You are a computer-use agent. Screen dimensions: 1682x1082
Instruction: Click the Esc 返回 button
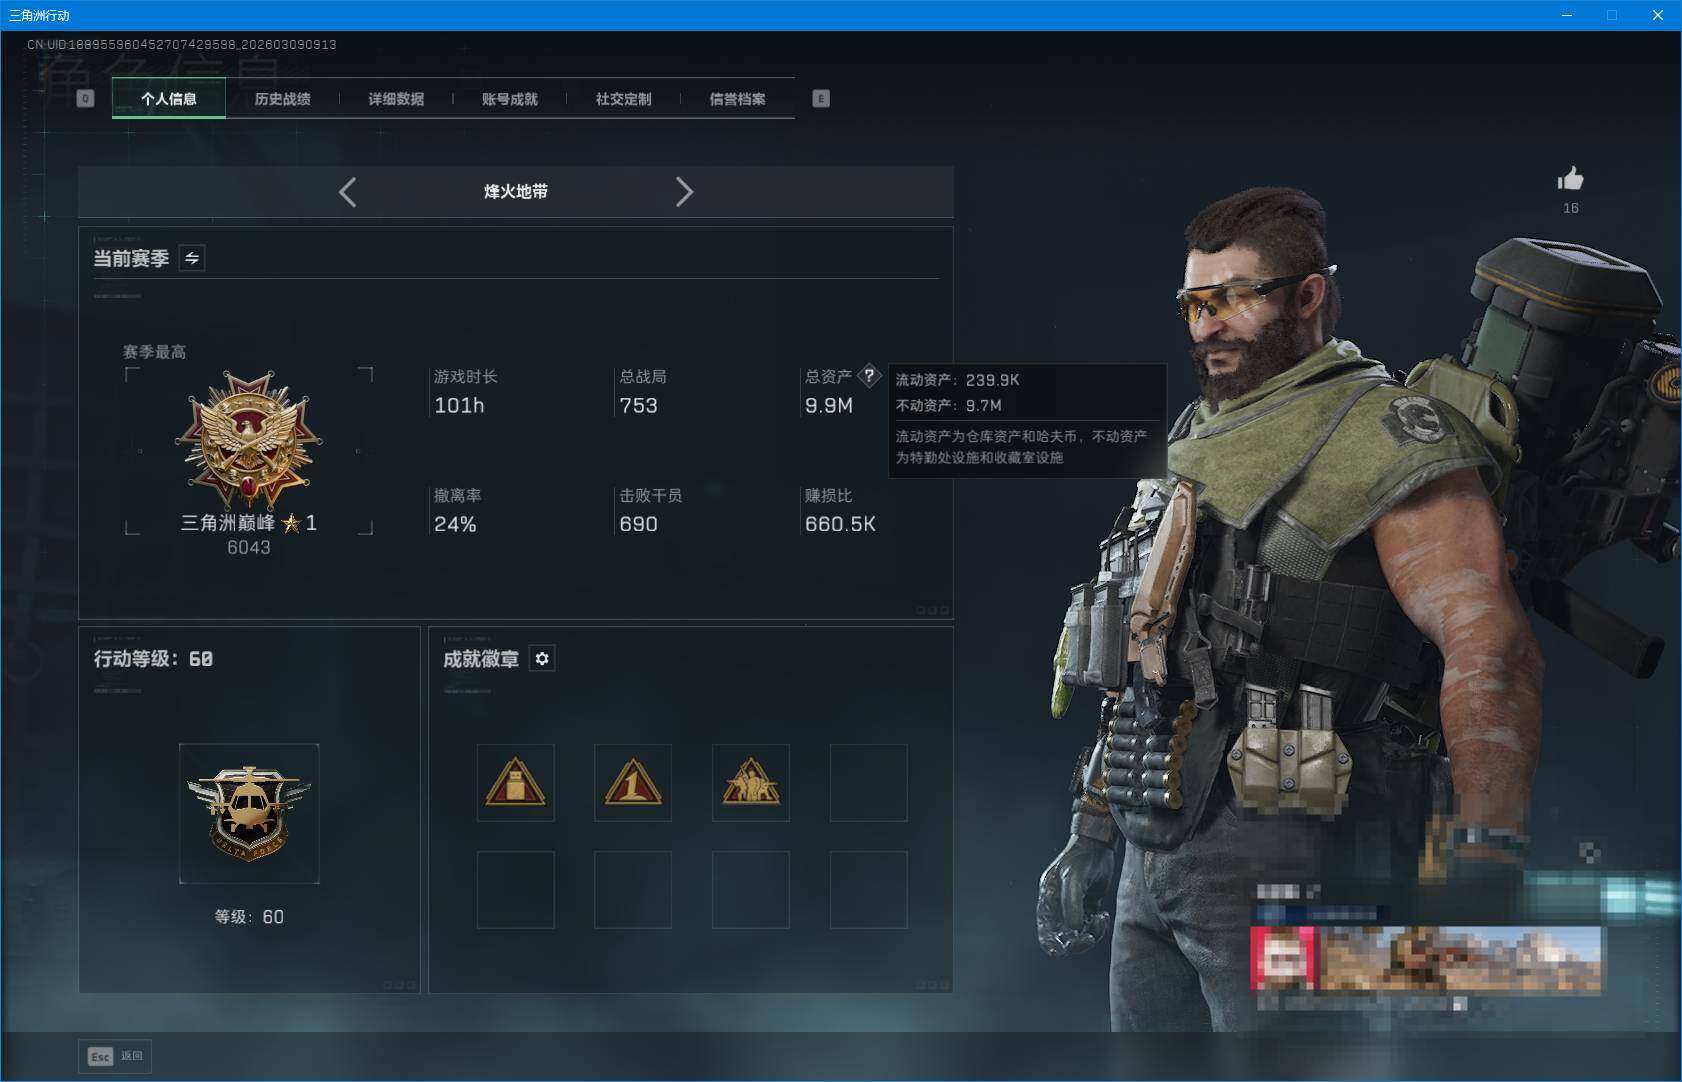[x=114, y=1056]
